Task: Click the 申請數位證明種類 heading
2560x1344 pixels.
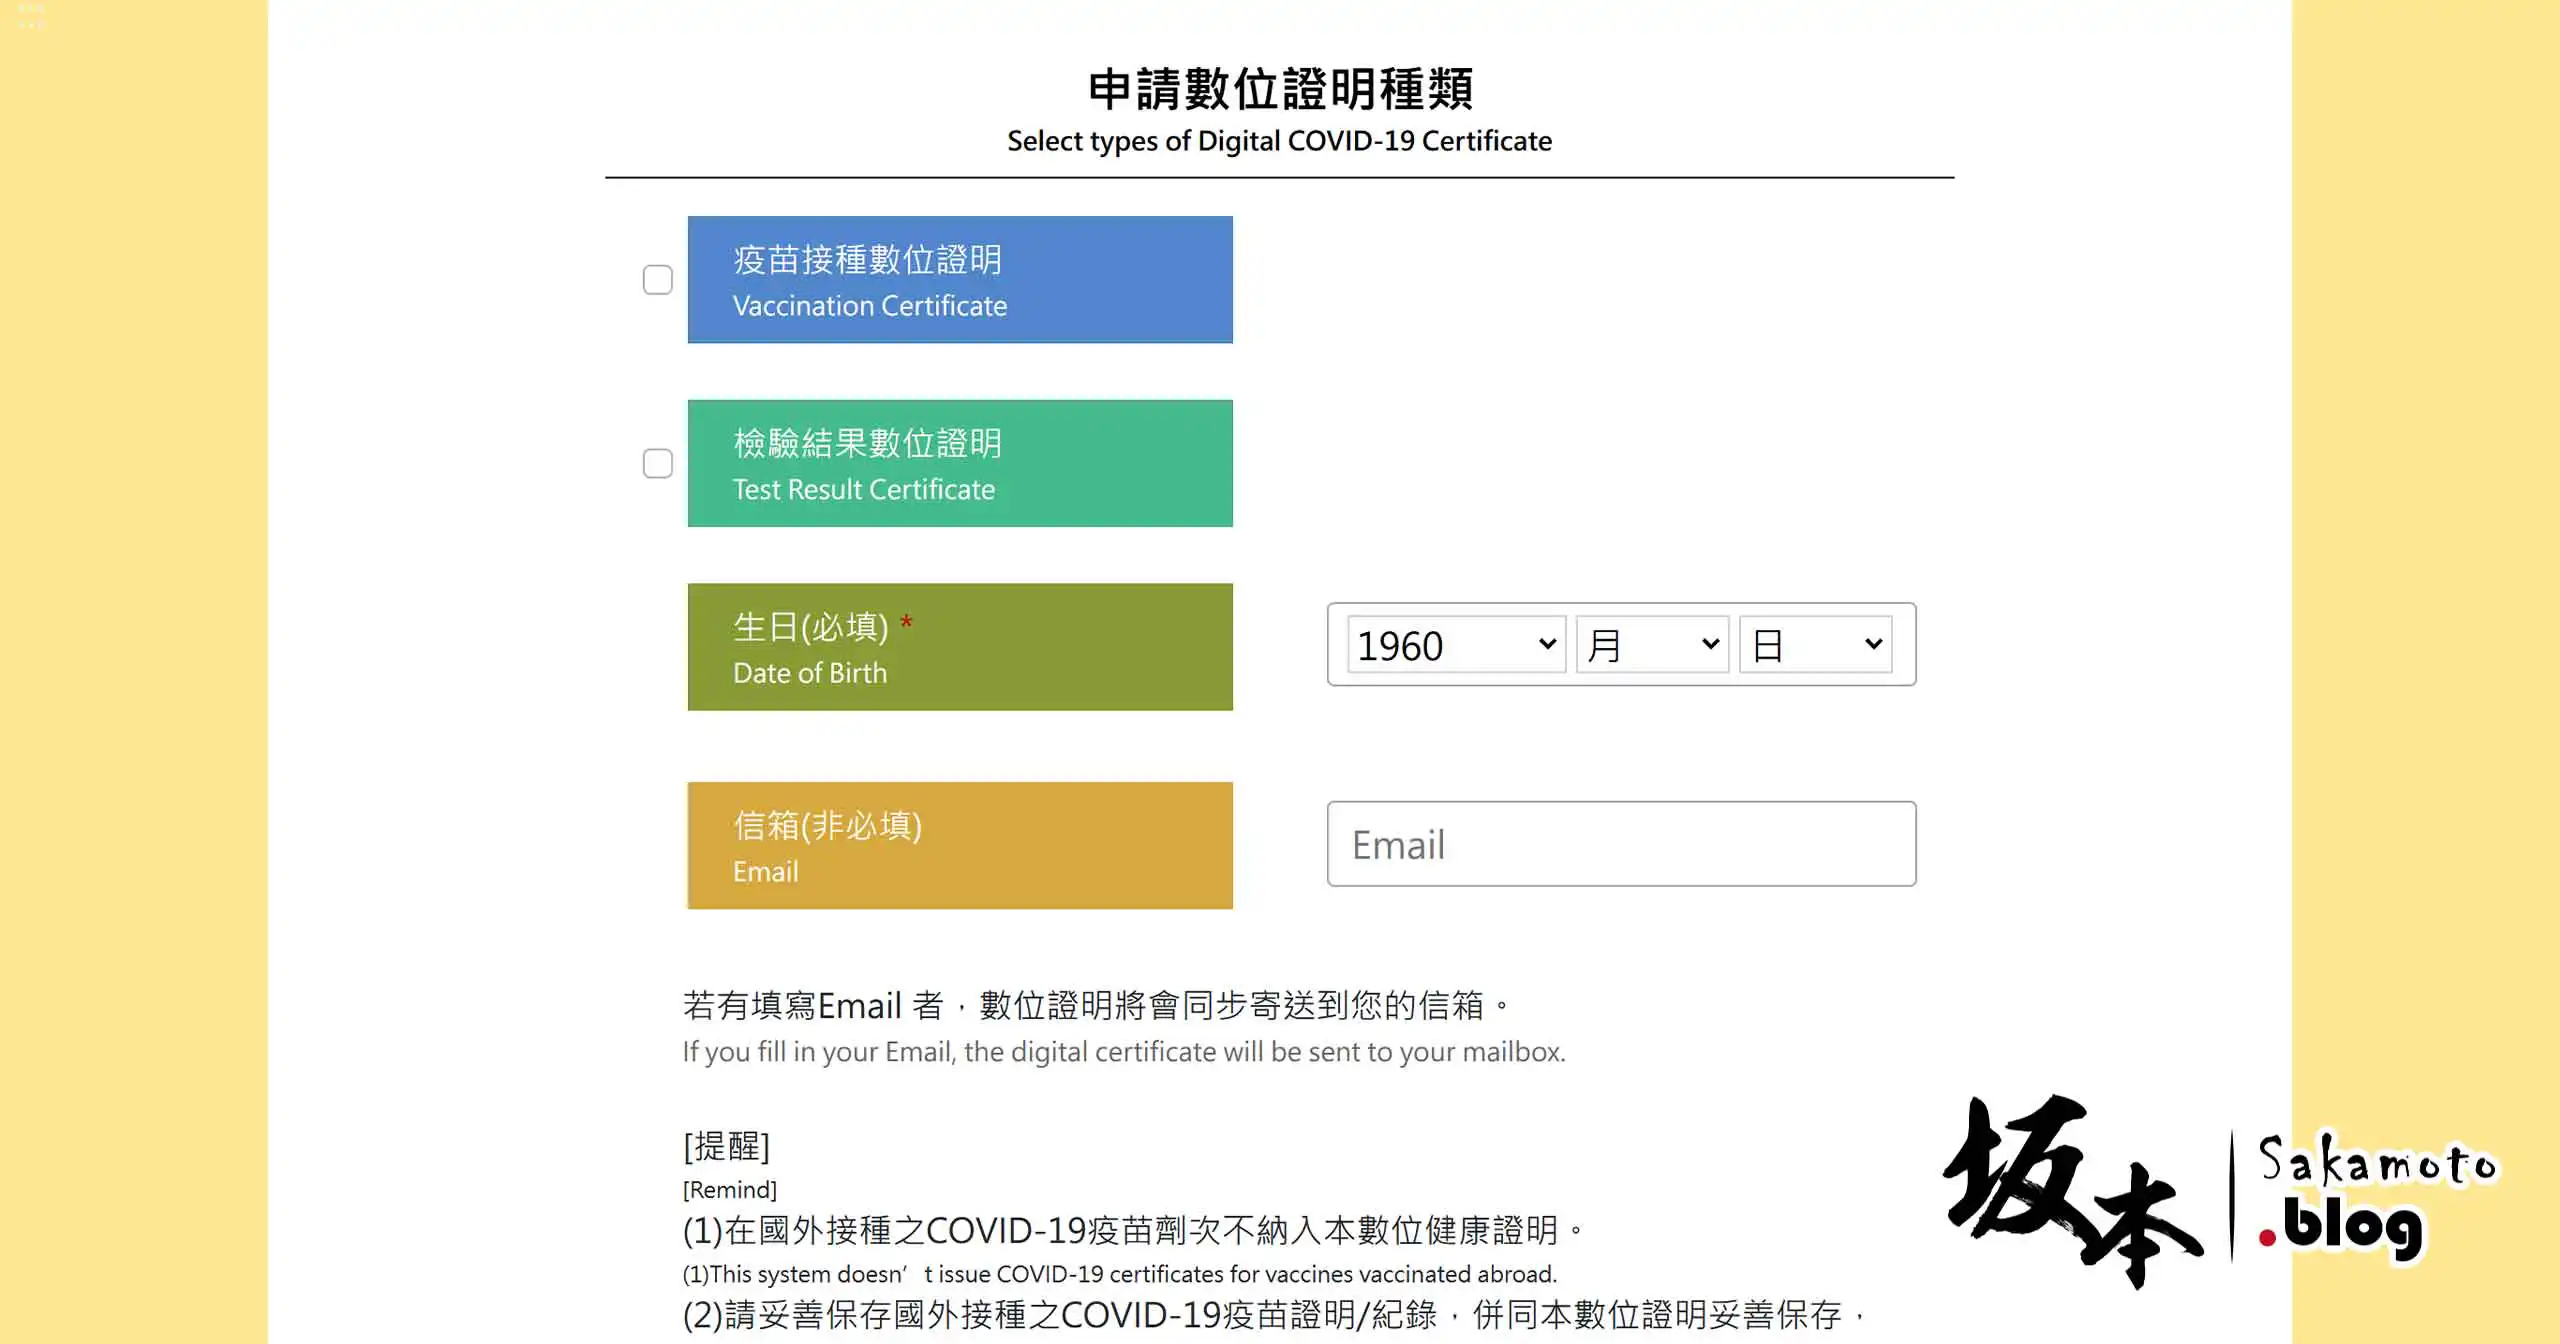Action: [x=1279, y=89]
